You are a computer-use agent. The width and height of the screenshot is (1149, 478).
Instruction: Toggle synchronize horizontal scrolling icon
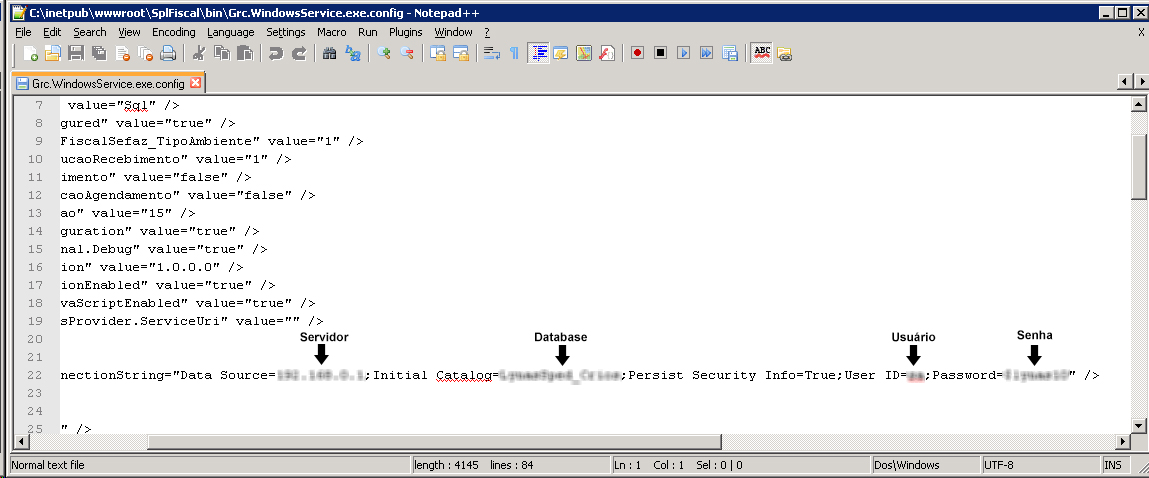coord(461,54)
